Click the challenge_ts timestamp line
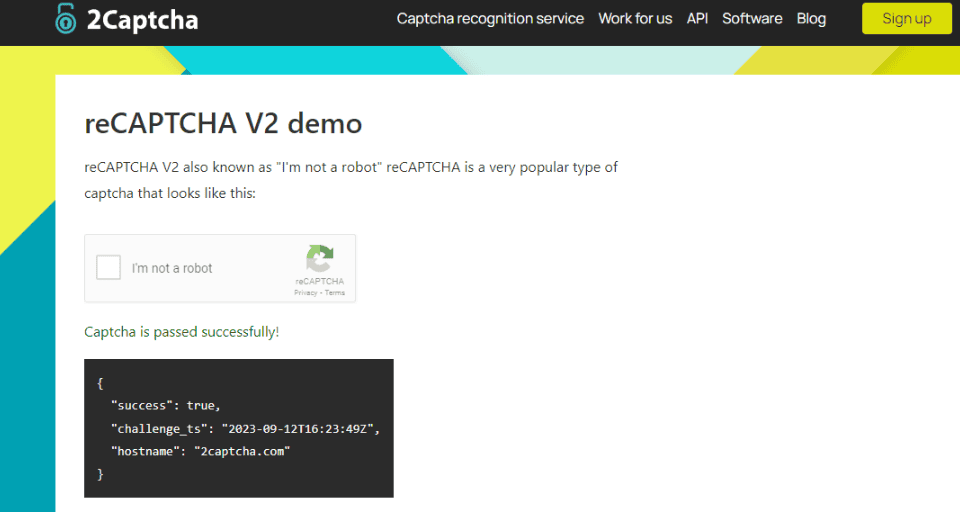Image resolution: width=960 pixels, height=512 pixels. coord(246,429)
